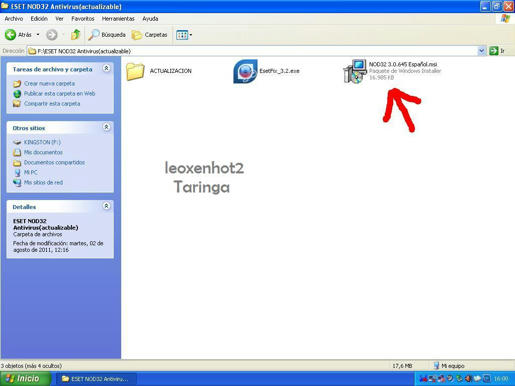Collapse the Otros sitios panel

[106, 127]
